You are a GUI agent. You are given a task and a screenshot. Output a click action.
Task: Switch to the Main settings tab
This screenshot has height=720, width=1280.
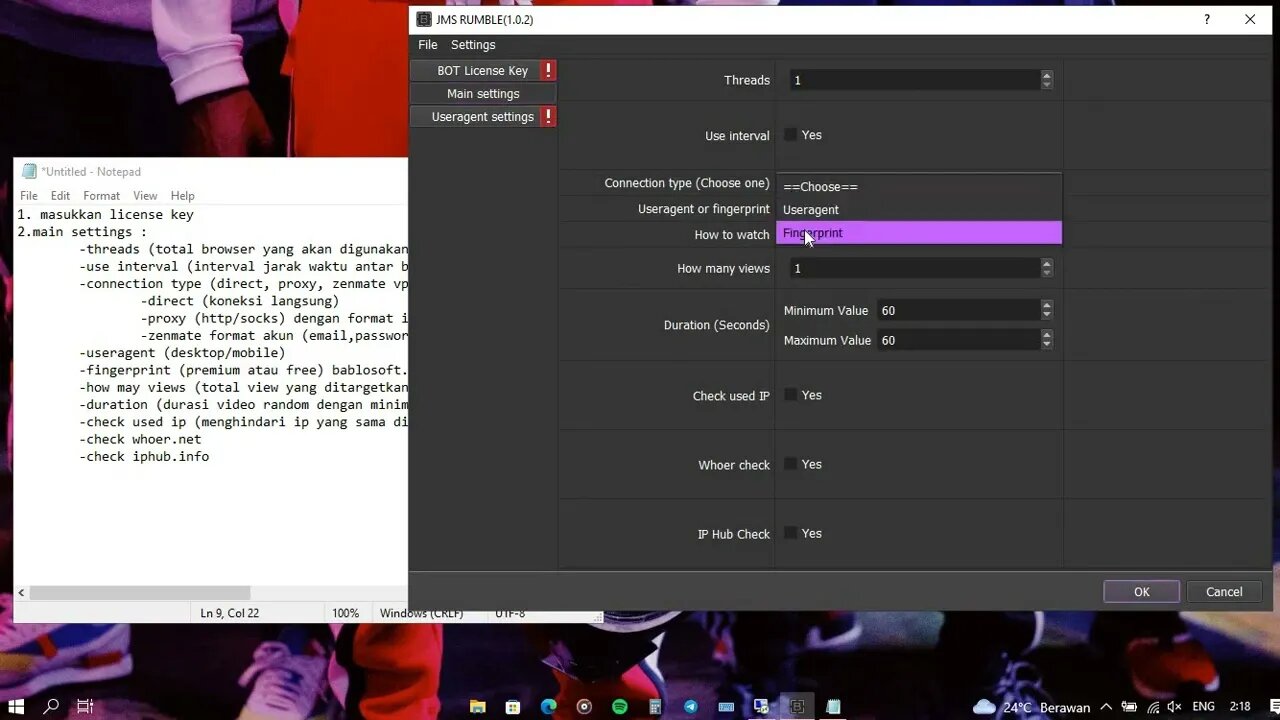[483, 93]
